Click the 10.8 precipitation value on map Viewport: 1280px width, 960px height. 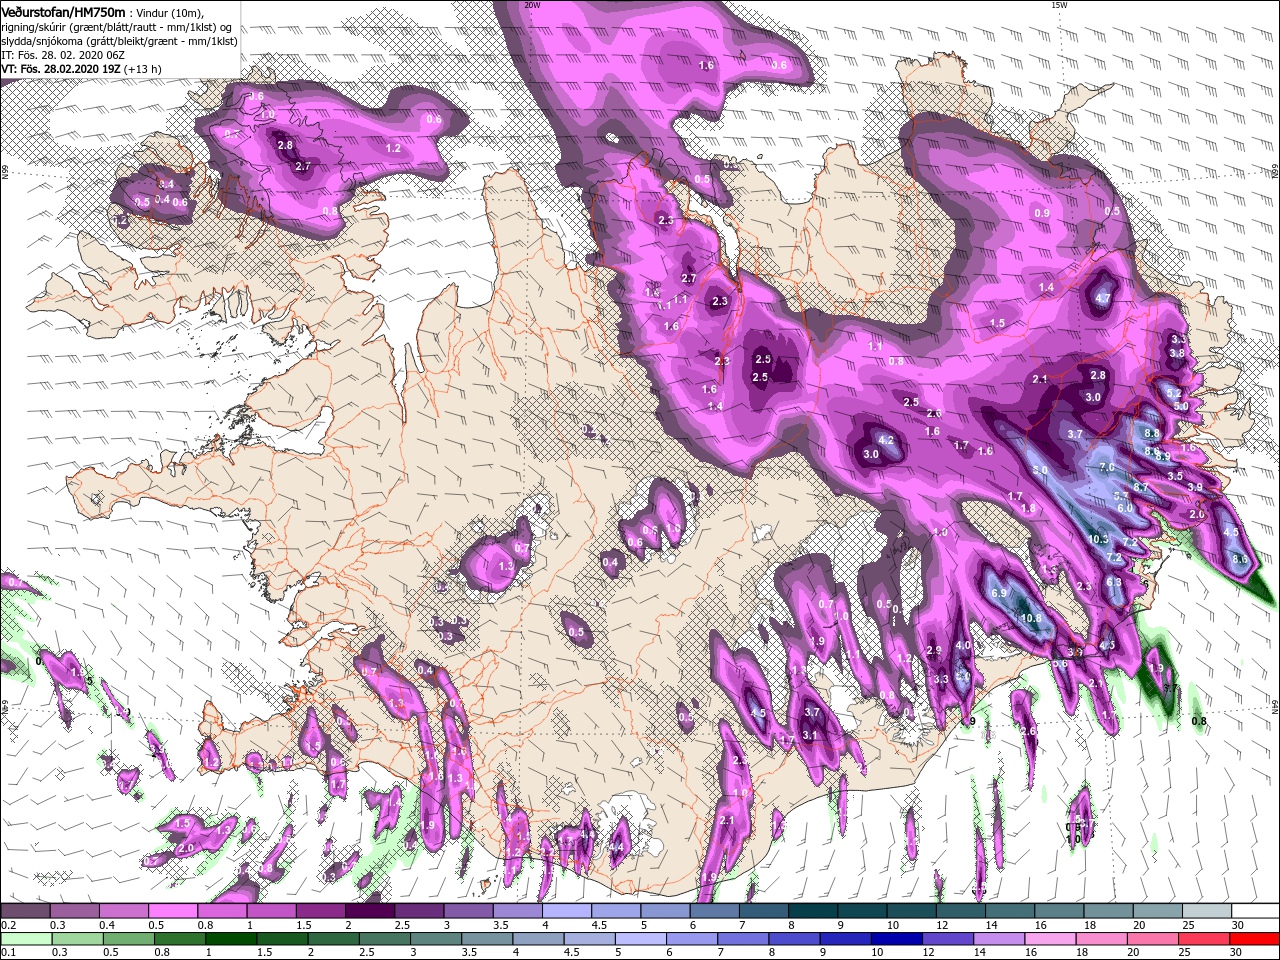1031,618
